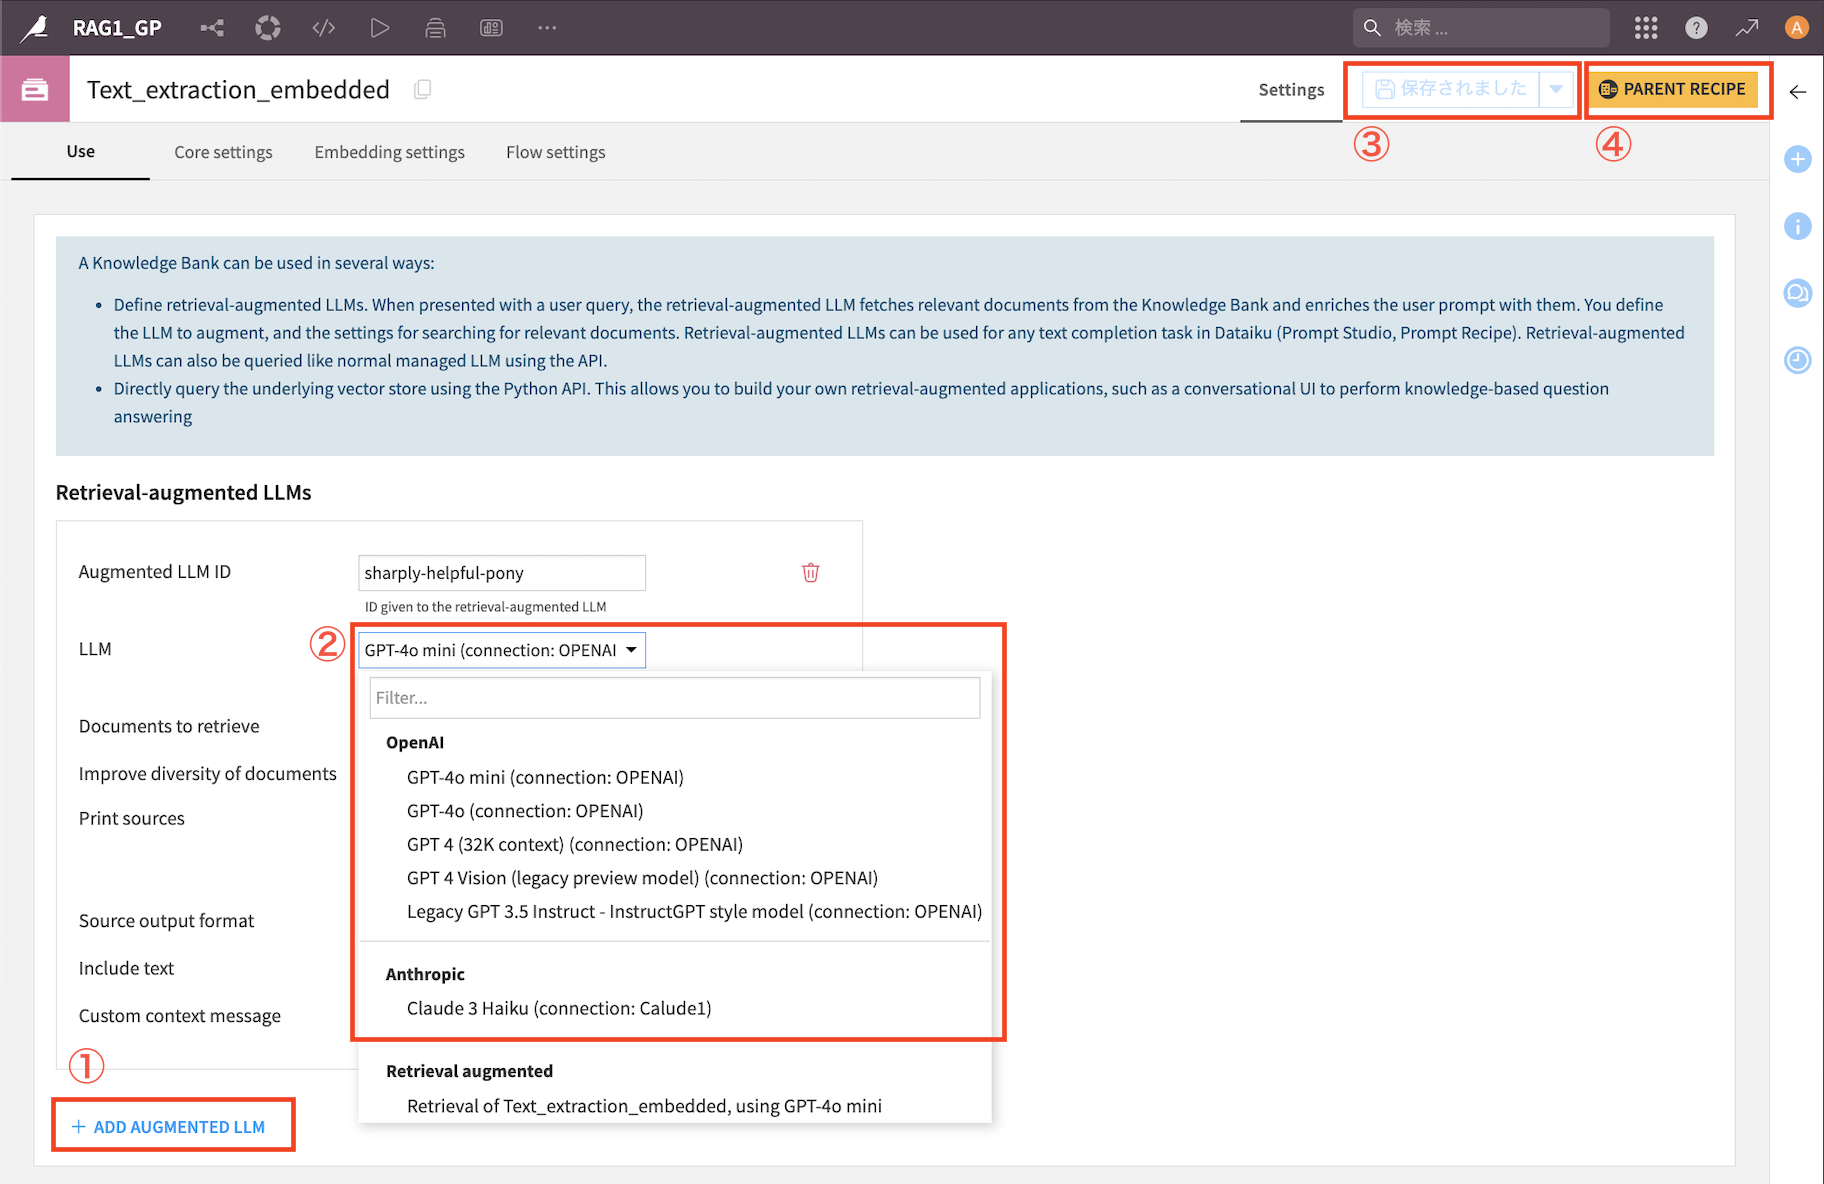1824x1184 pixels.
Task: Copy the Text_extraction_embedded name icon
Action: (423, 90)
